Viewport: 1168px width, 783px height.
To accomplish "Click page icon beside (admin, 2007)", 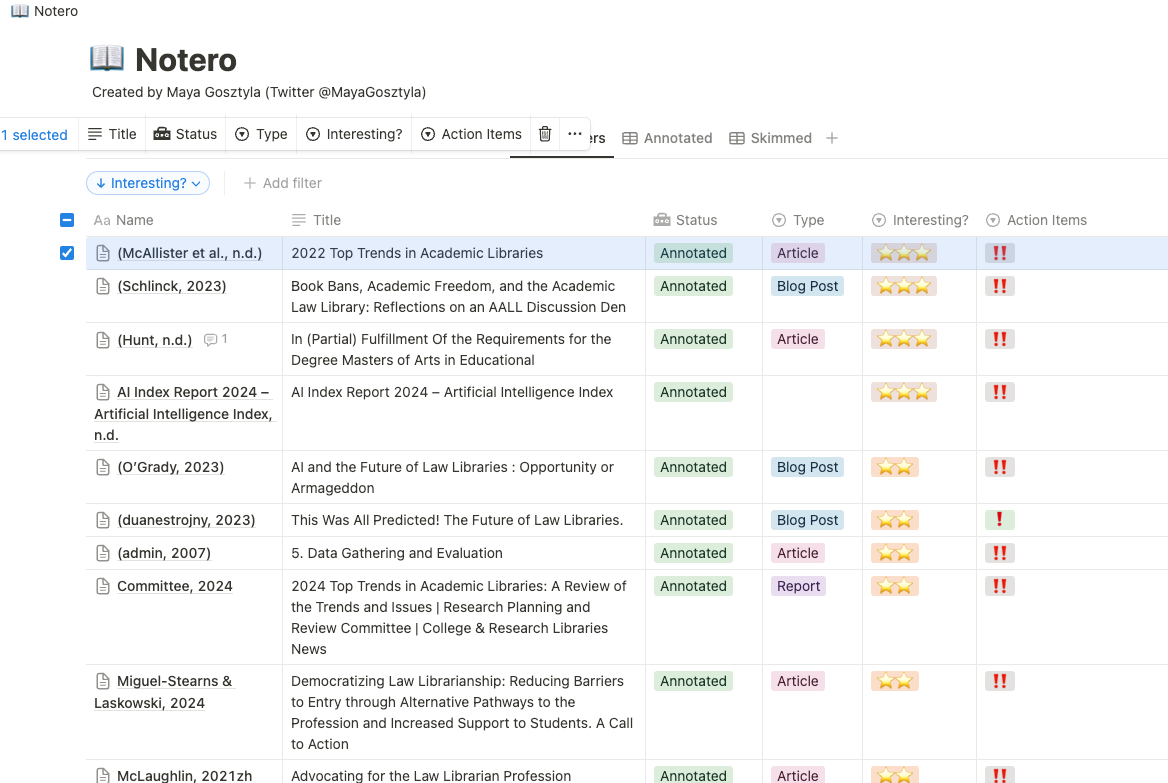I will 102,553.
